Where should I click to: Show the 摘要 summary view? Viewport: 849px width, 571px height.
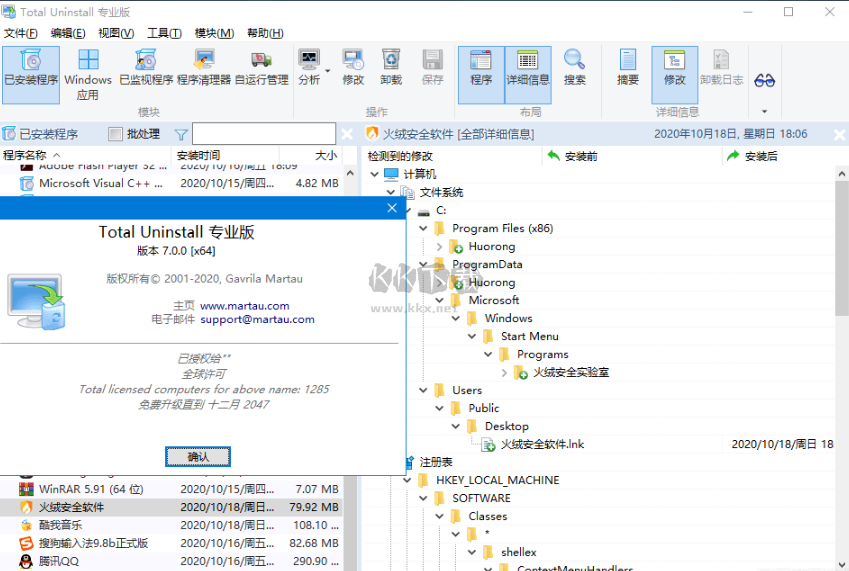(x=628, y=68)
